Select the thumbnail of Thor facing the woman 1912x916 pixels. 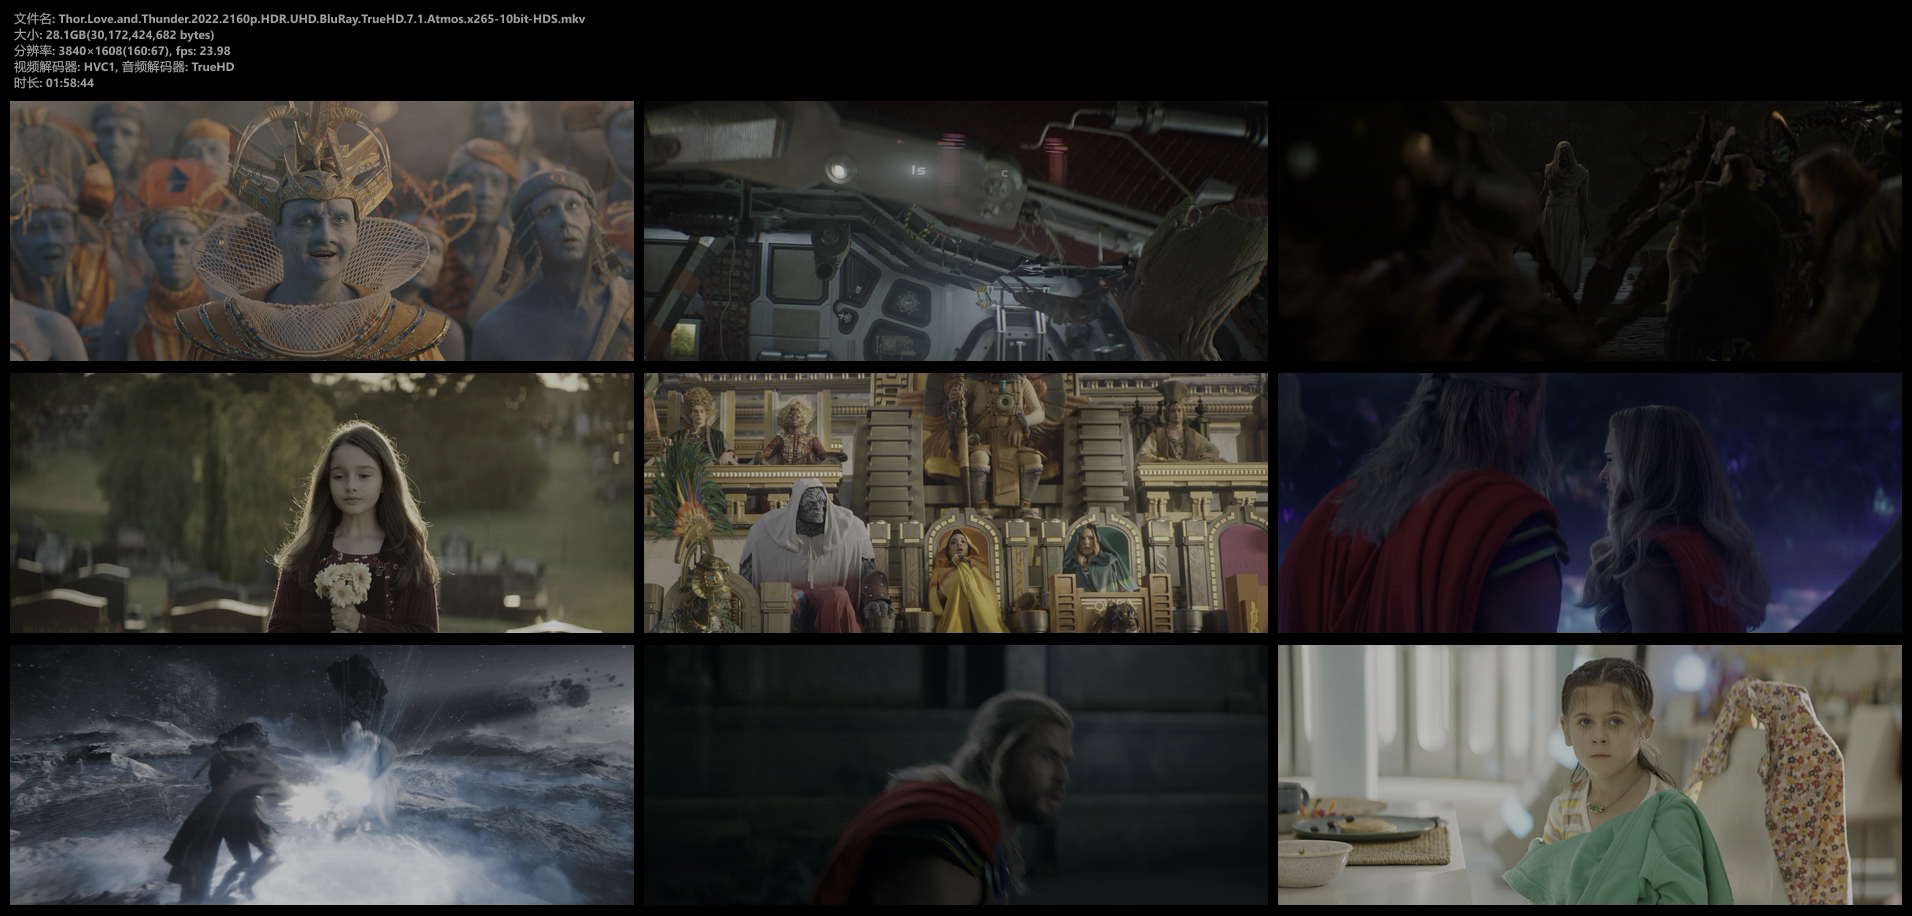(1590, 503)
